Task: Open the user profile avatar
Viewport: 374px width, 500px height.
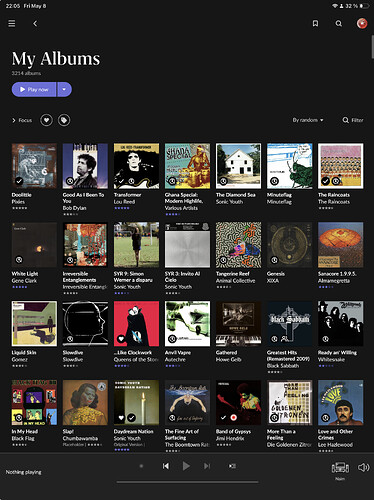Action: click(x=362, y=23)
